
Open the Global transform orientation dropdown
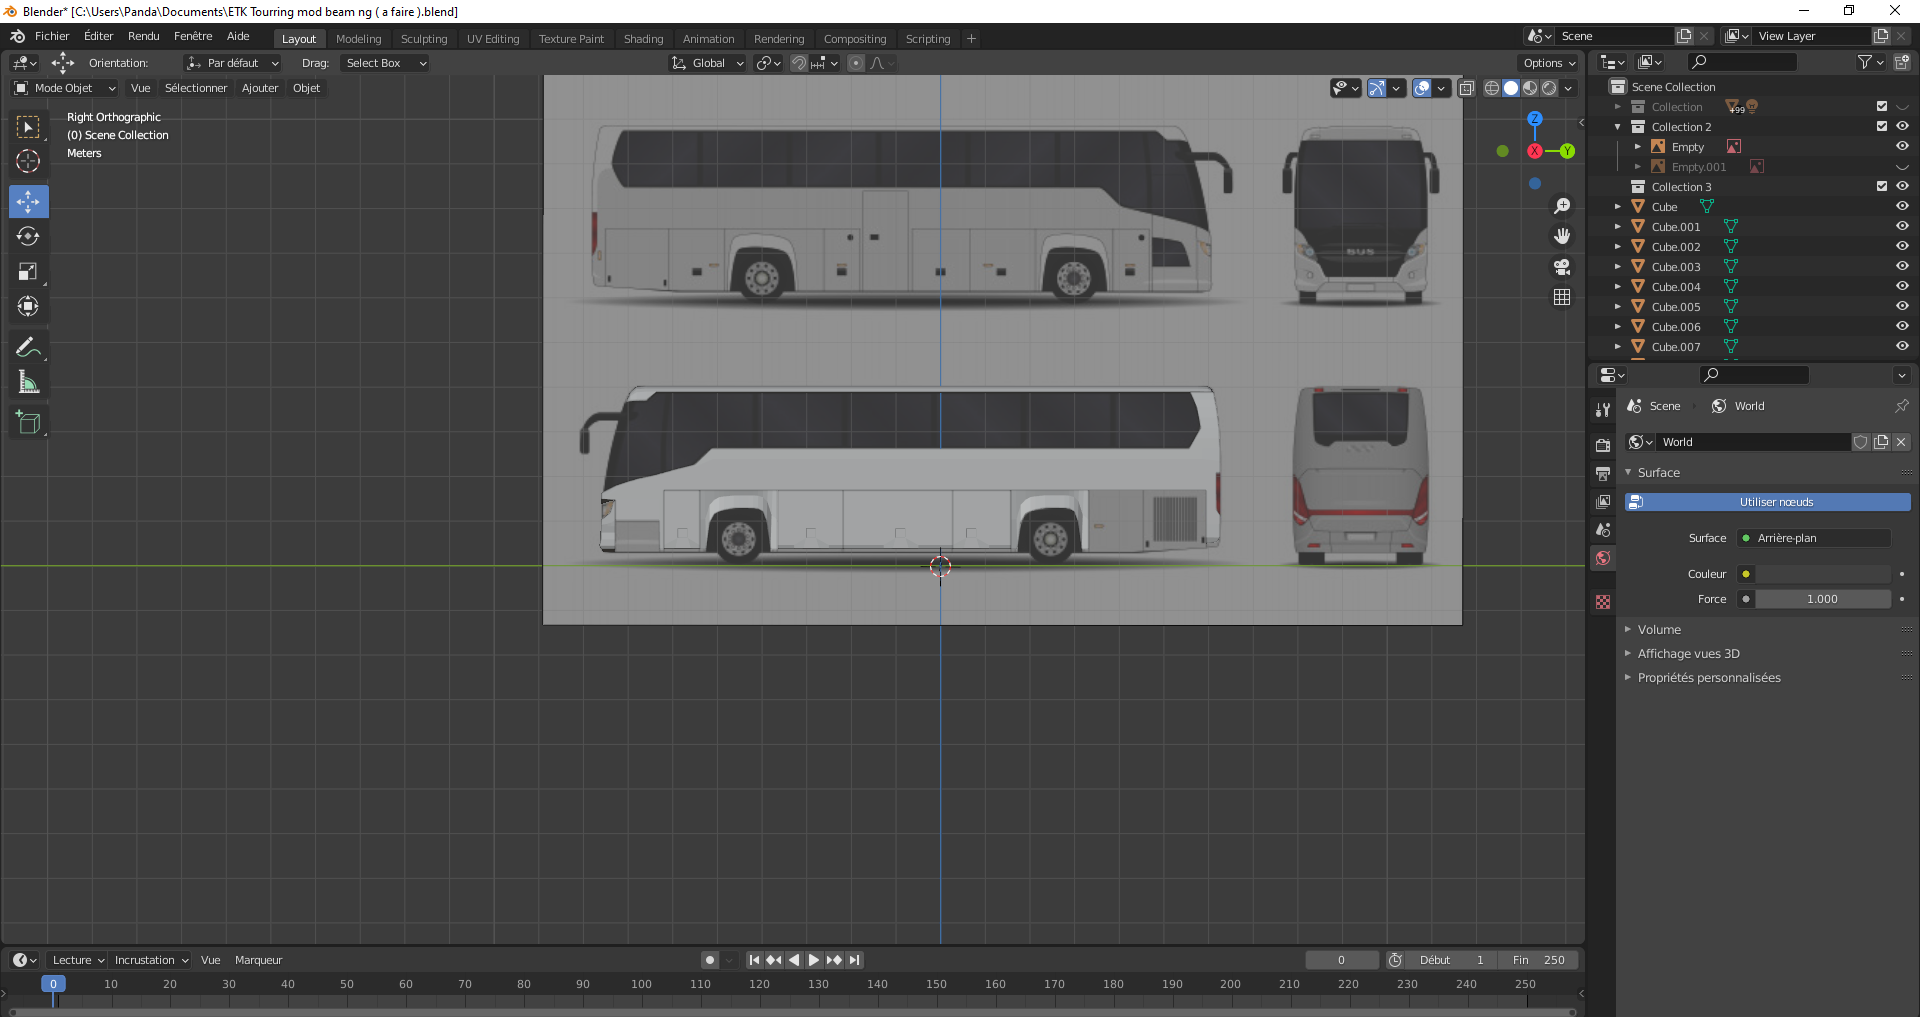708,63
